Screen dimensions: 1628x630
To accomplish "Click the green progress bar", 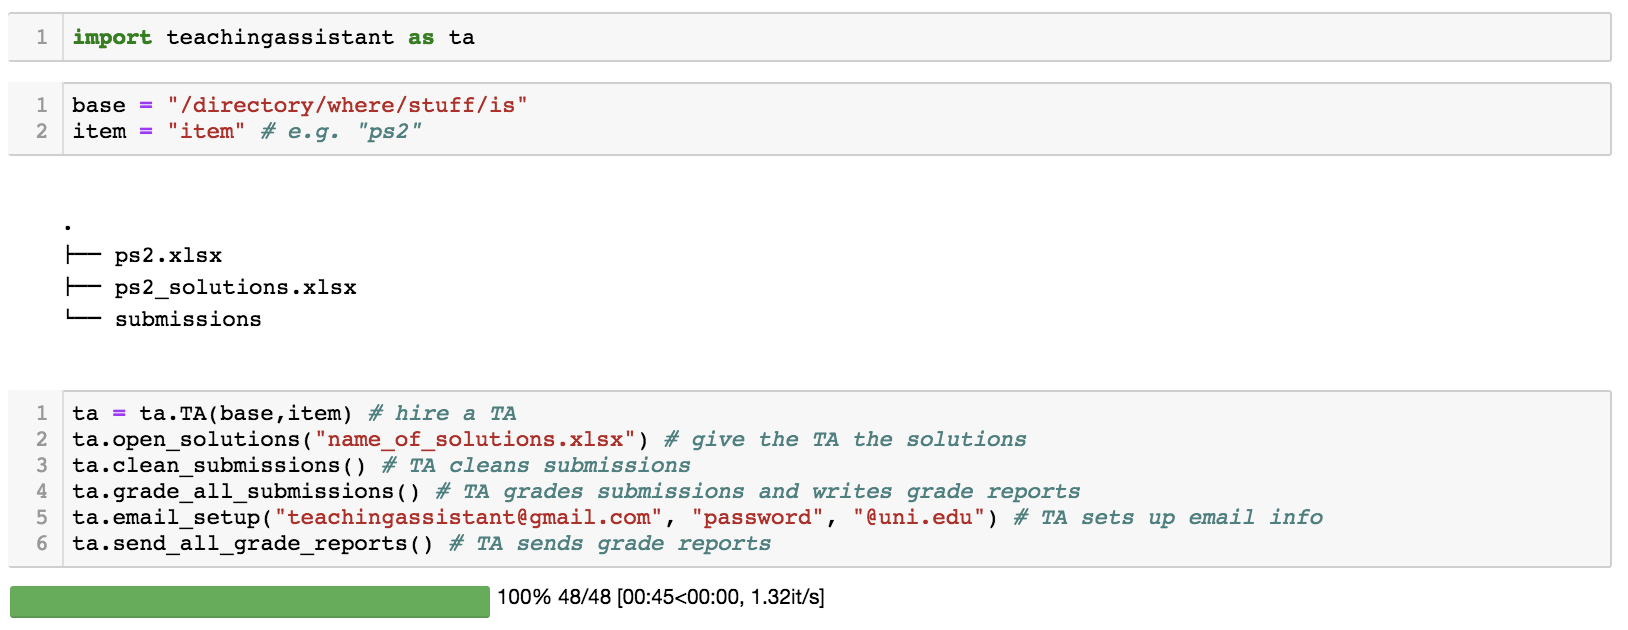I will [250, 602].
